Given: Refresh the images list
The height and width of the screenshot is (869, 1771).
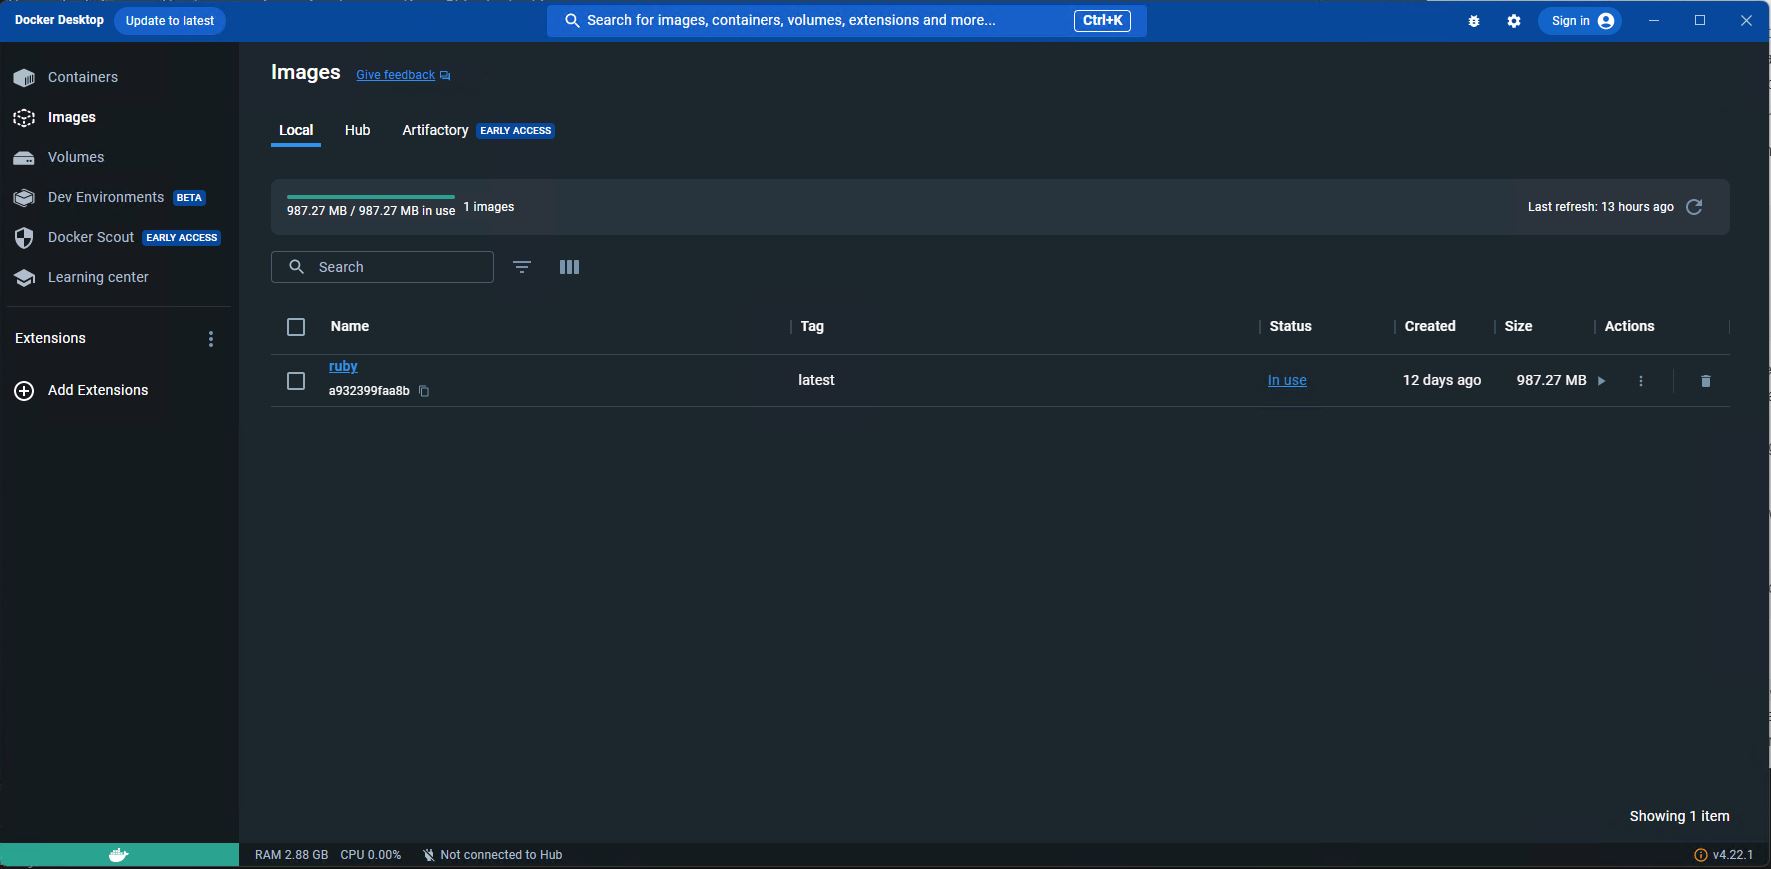Looking at the screenshot, I should 1694,207.
